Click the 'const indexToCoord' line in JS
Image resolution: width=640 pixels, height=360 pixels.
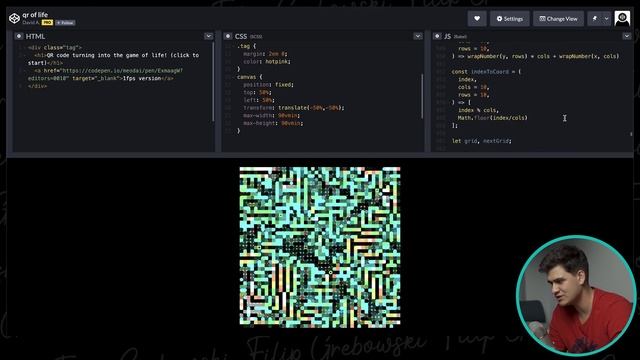[x=486, y=71]
